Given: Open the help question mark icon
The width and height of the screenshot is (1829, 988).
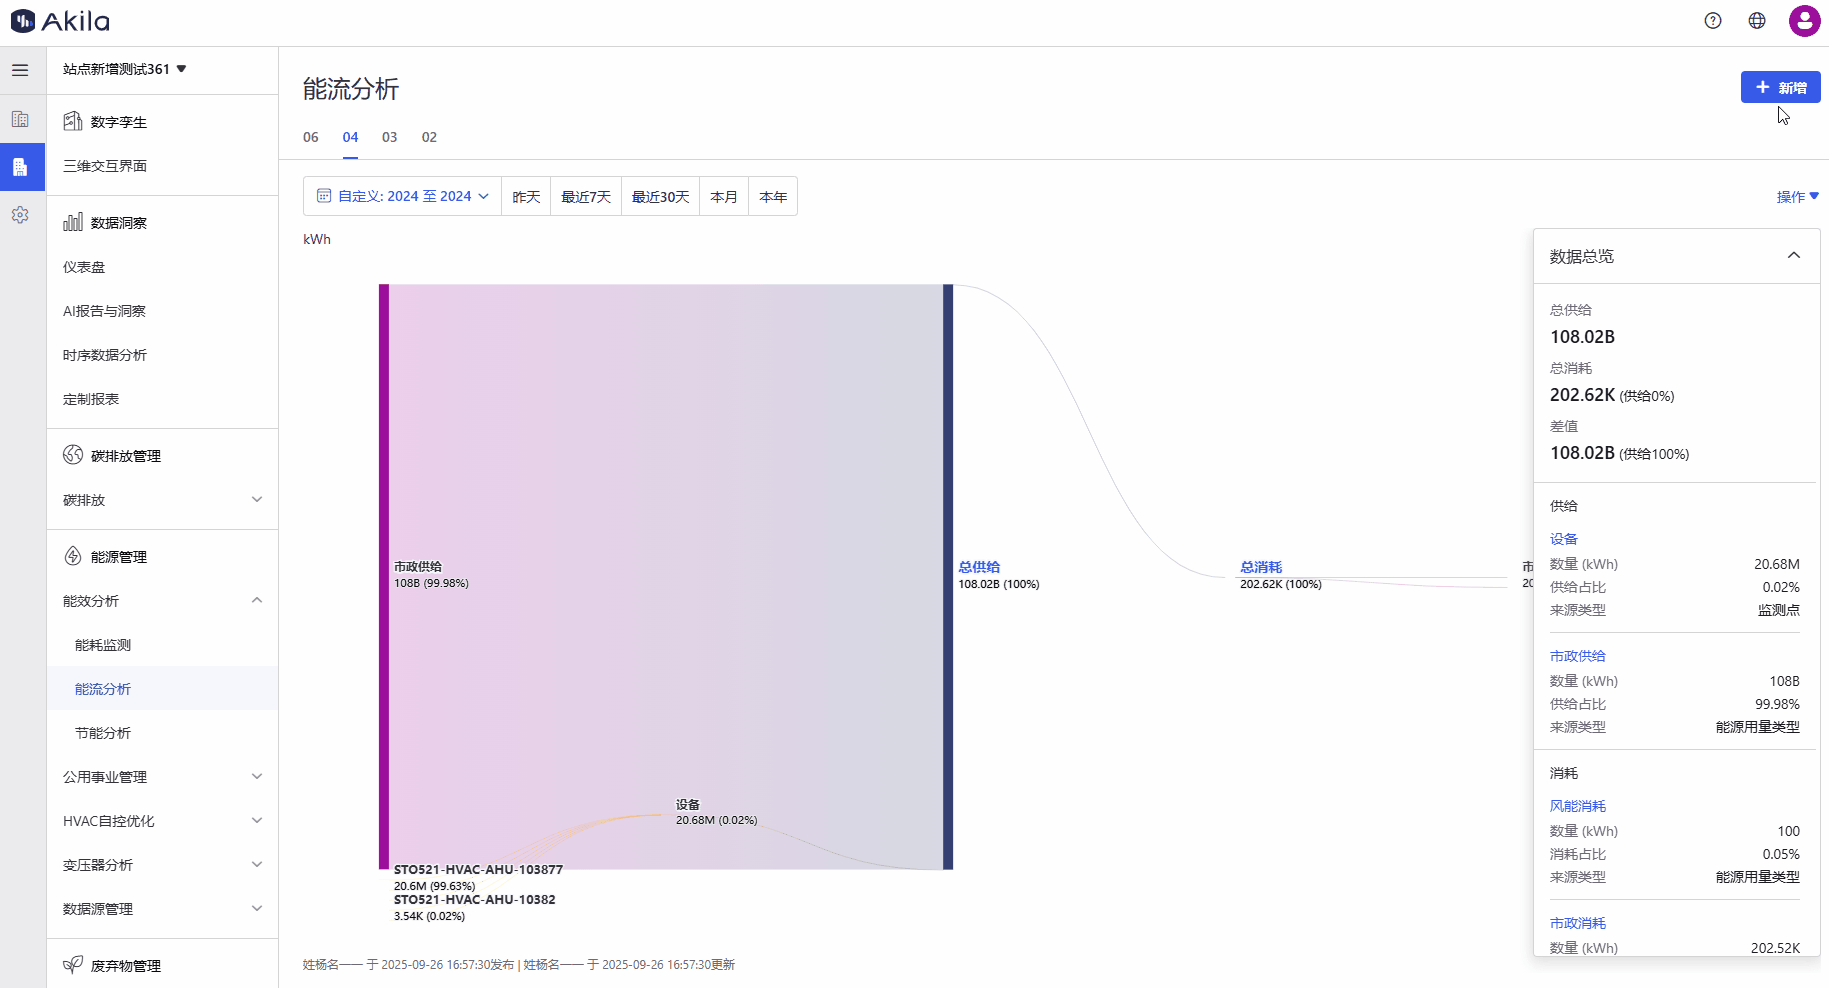Looking at the screenshot, I should coord(1713,21).
